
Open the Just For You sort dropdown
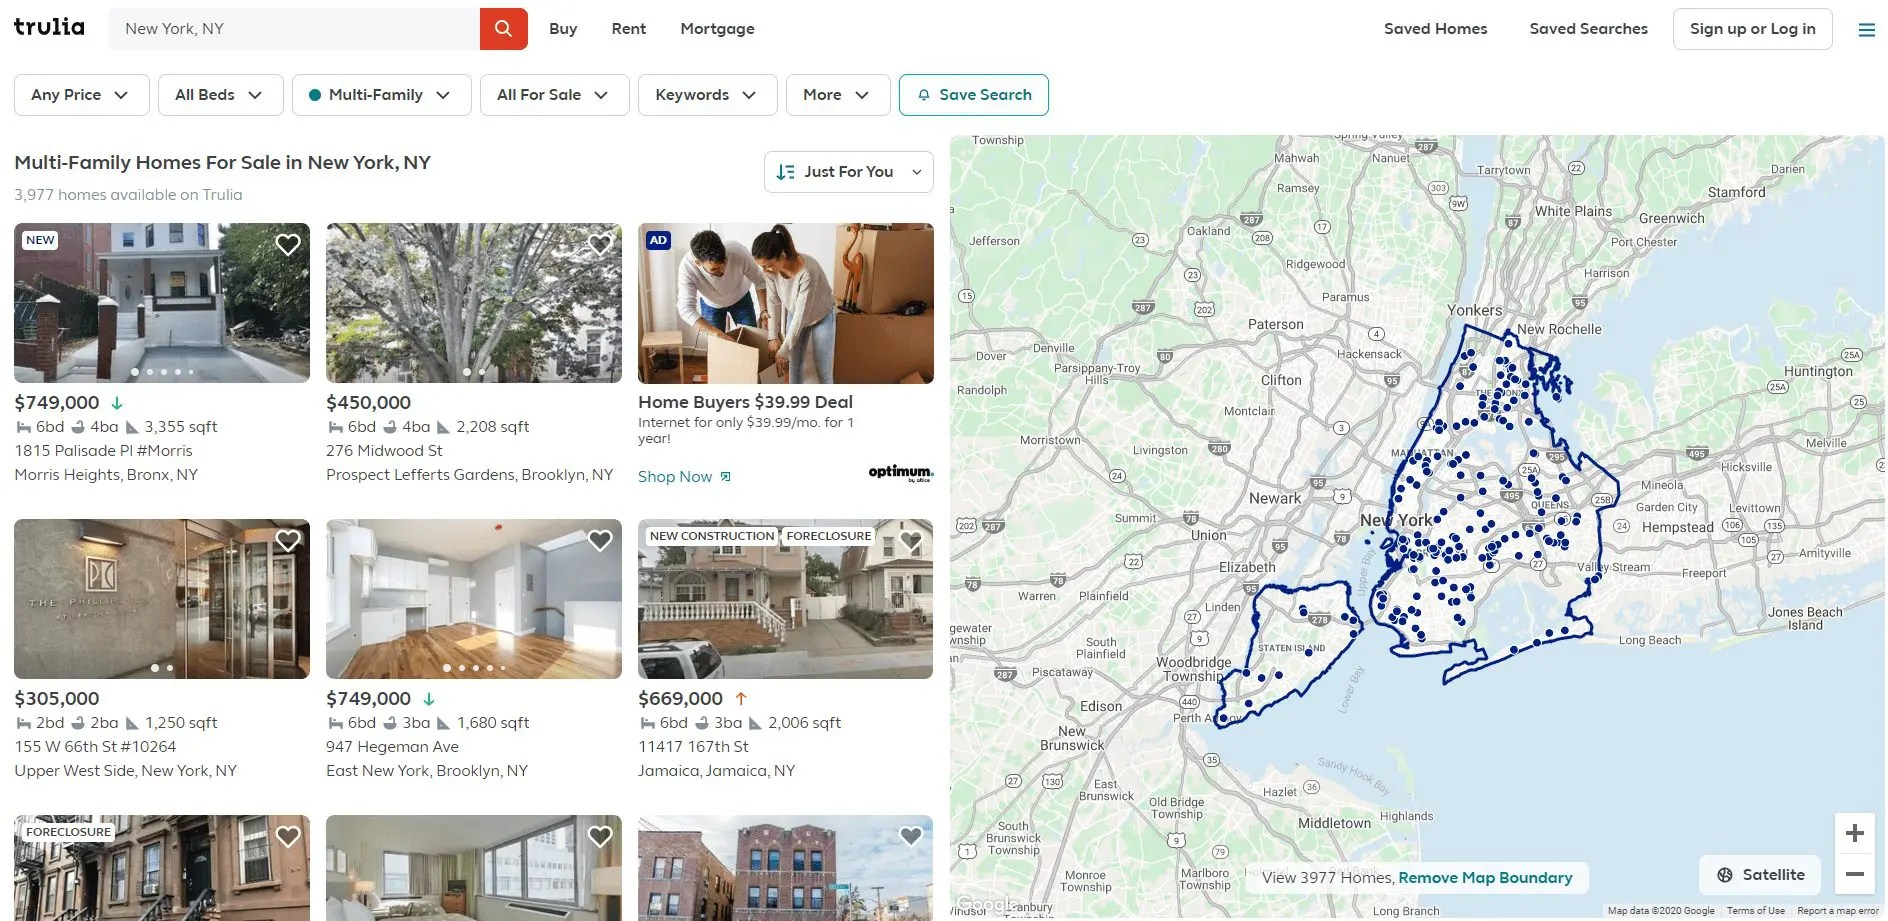pyautogui.click(x=848, y=172)
